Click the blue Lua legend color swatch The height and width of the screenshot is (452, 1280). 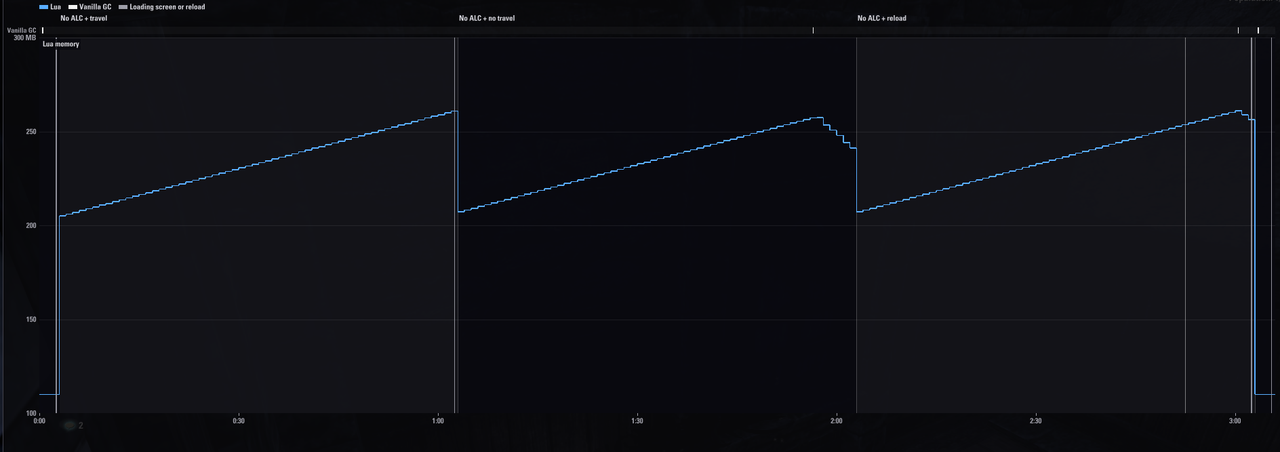coord(43,7)
